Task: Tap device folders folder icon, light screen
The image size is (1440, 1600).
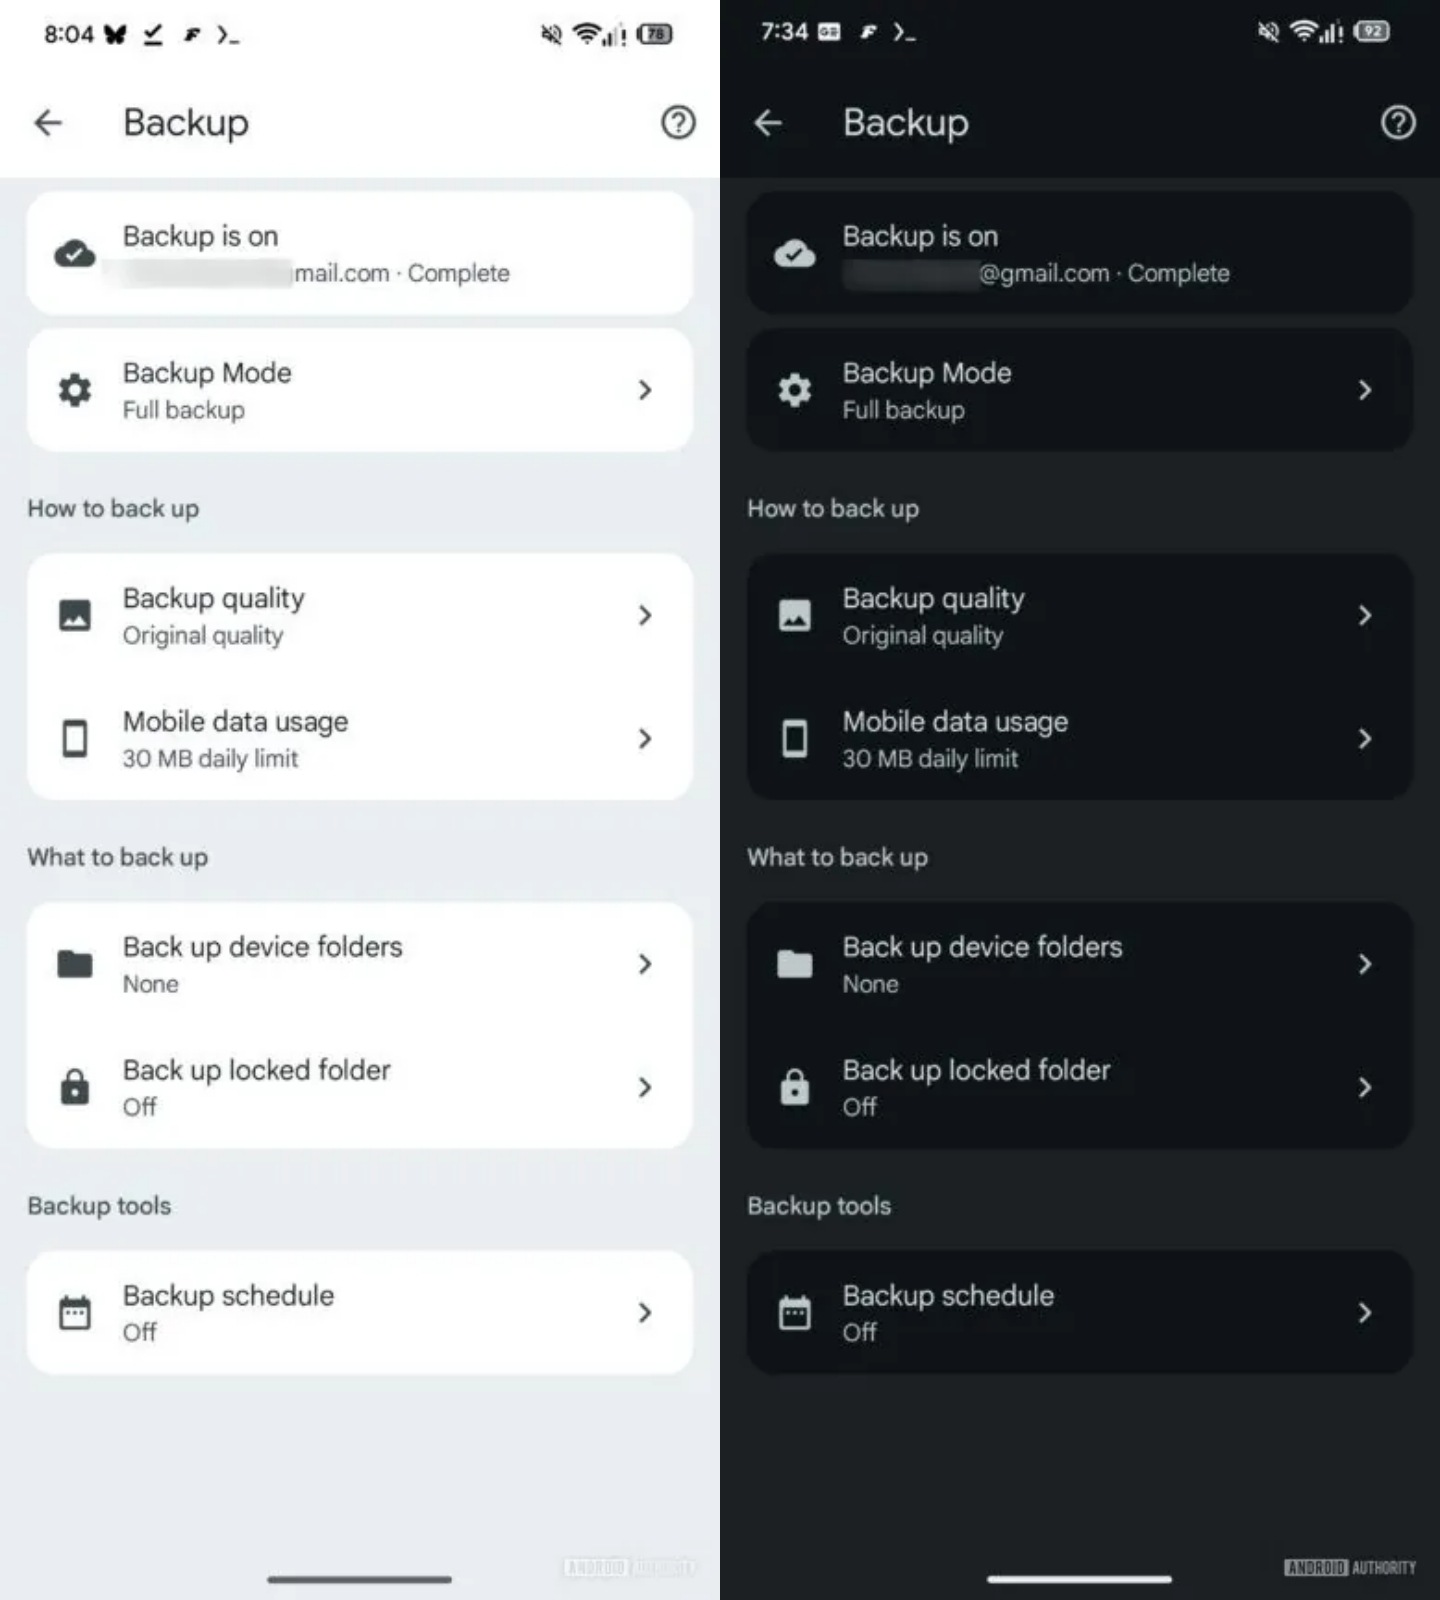Action: 75,964
